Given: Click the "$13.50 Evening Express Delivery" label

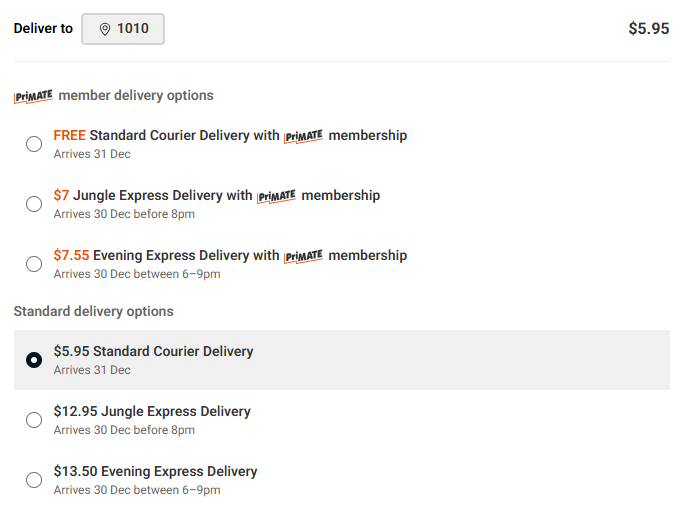Looking at the screenshot, I should point(155,471).
